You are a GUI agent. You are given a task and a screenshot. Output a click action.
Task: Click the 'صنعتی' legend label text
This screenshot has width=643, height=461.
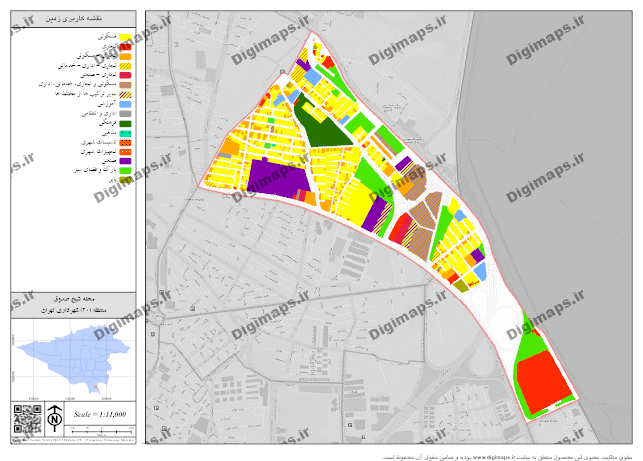(110, 161)
